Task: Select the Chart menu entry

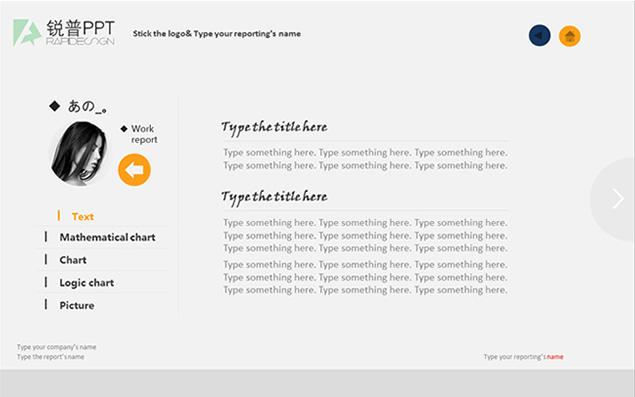Action: [x=73, y=260]
